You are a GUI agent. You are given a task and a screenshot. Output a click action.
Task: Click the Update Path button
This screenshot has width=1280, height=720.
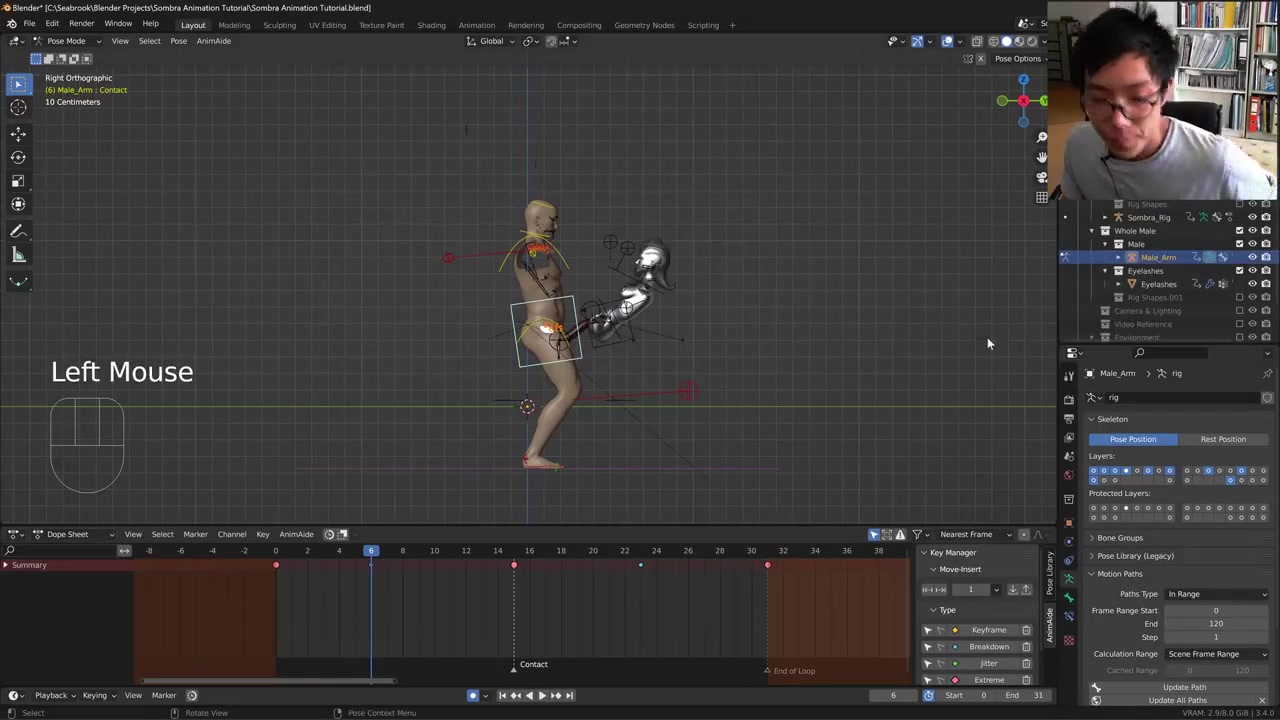tap(1183, 687)
